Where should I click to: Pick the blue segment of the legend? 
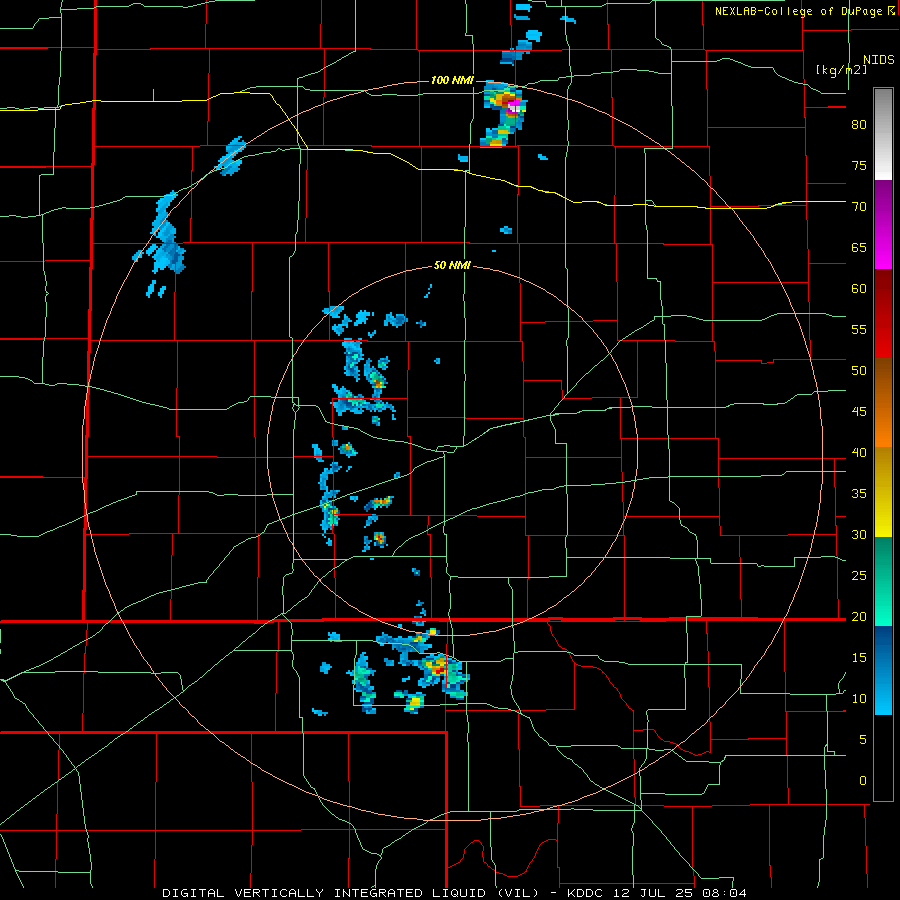pyautogui.click(x=883, y=670)
